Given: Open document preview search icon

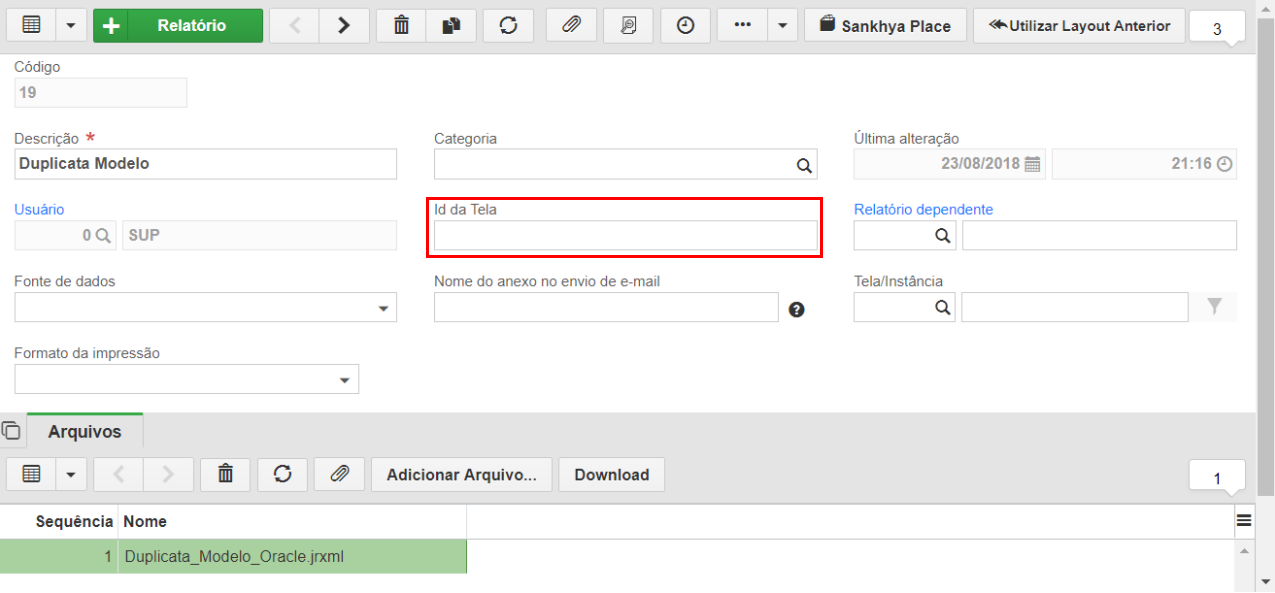Looking at the screenshot, I should point(628,25).
